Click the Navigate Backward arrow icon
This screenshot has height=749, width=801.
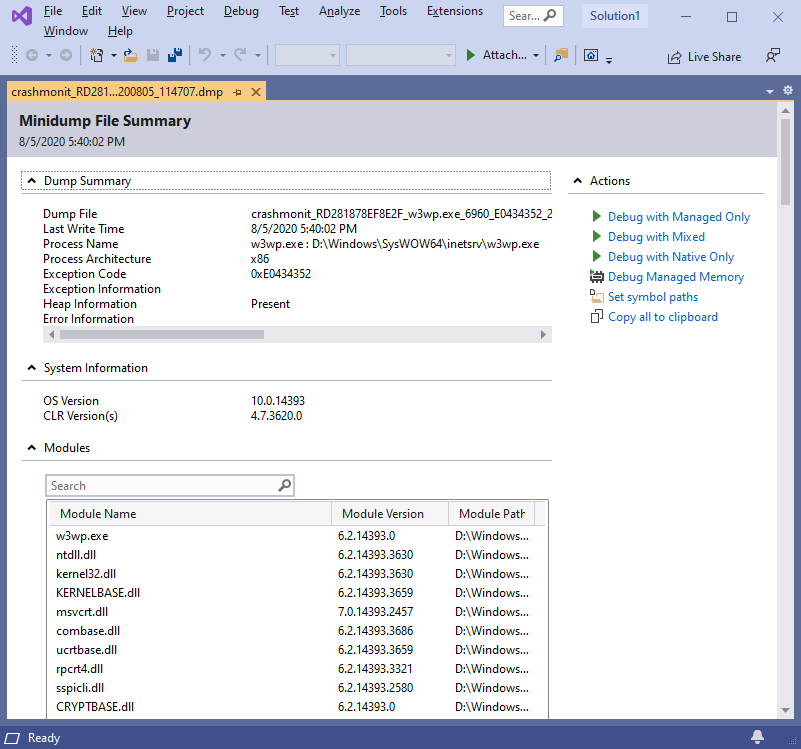pos(31,56)
